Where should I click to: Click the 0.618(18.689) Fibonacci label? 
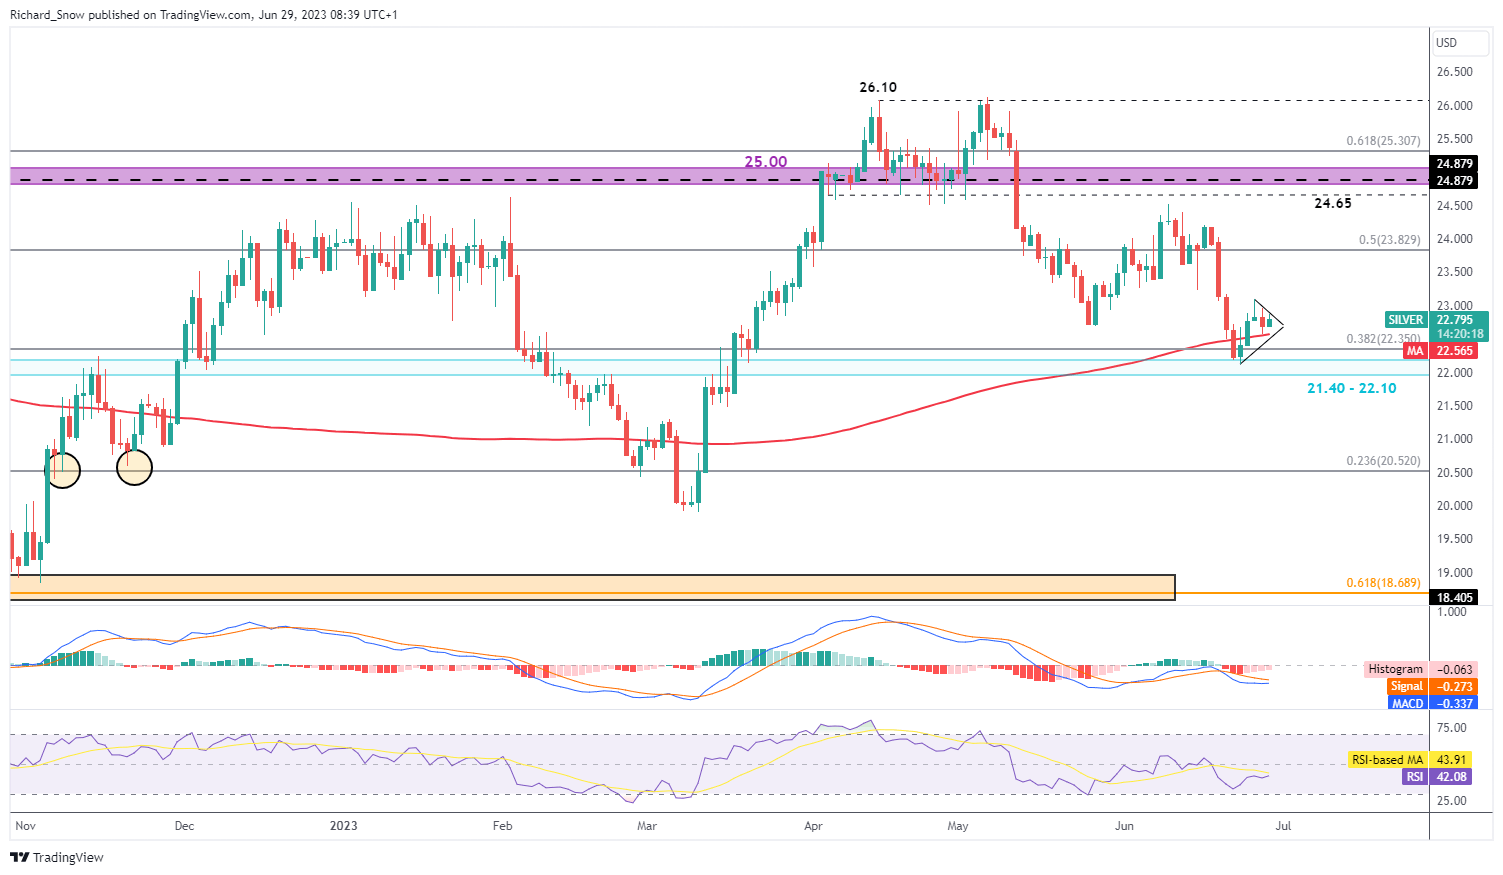pyautogui.click(x=1383, y=583)
